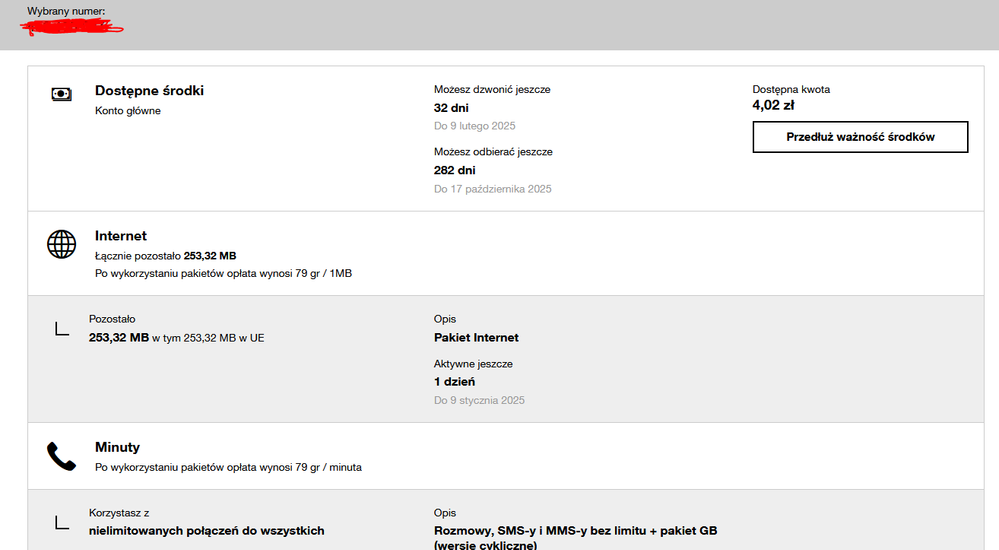Click nielimitowanych połączeń do wszystkich text
This screenshot has height=550, width=999.
(x=206, y=531)
